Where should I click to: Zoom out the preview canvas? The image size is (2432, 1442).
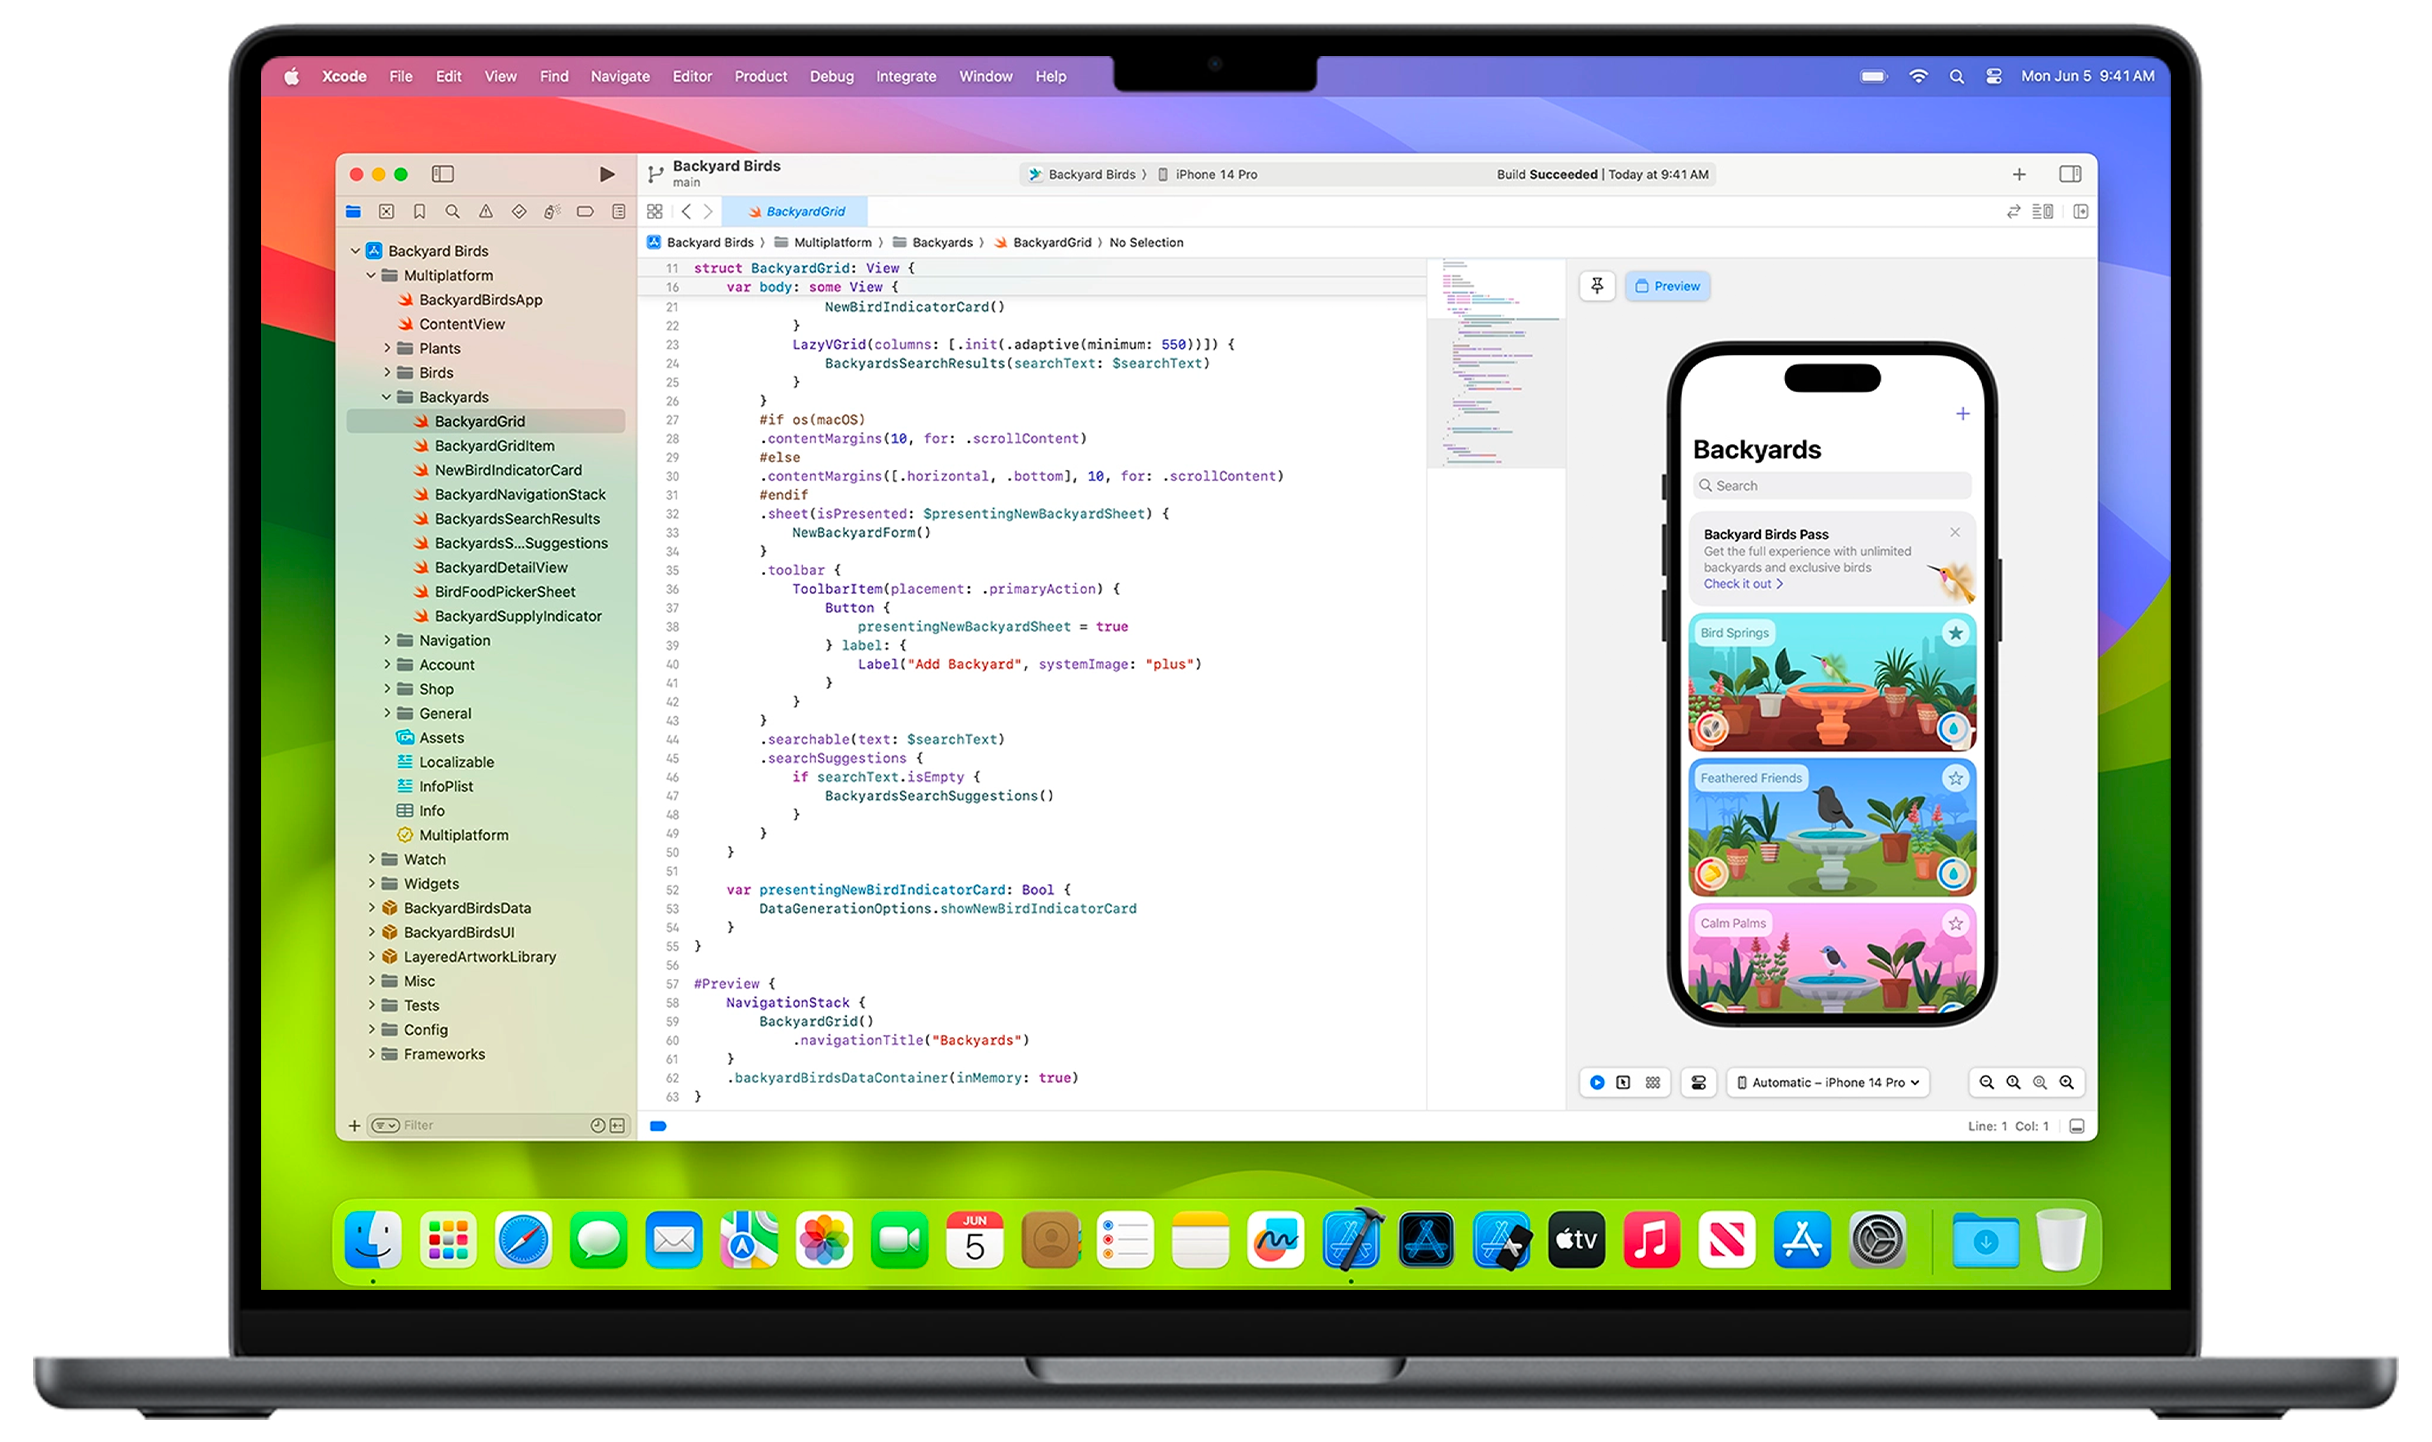1987,1082
